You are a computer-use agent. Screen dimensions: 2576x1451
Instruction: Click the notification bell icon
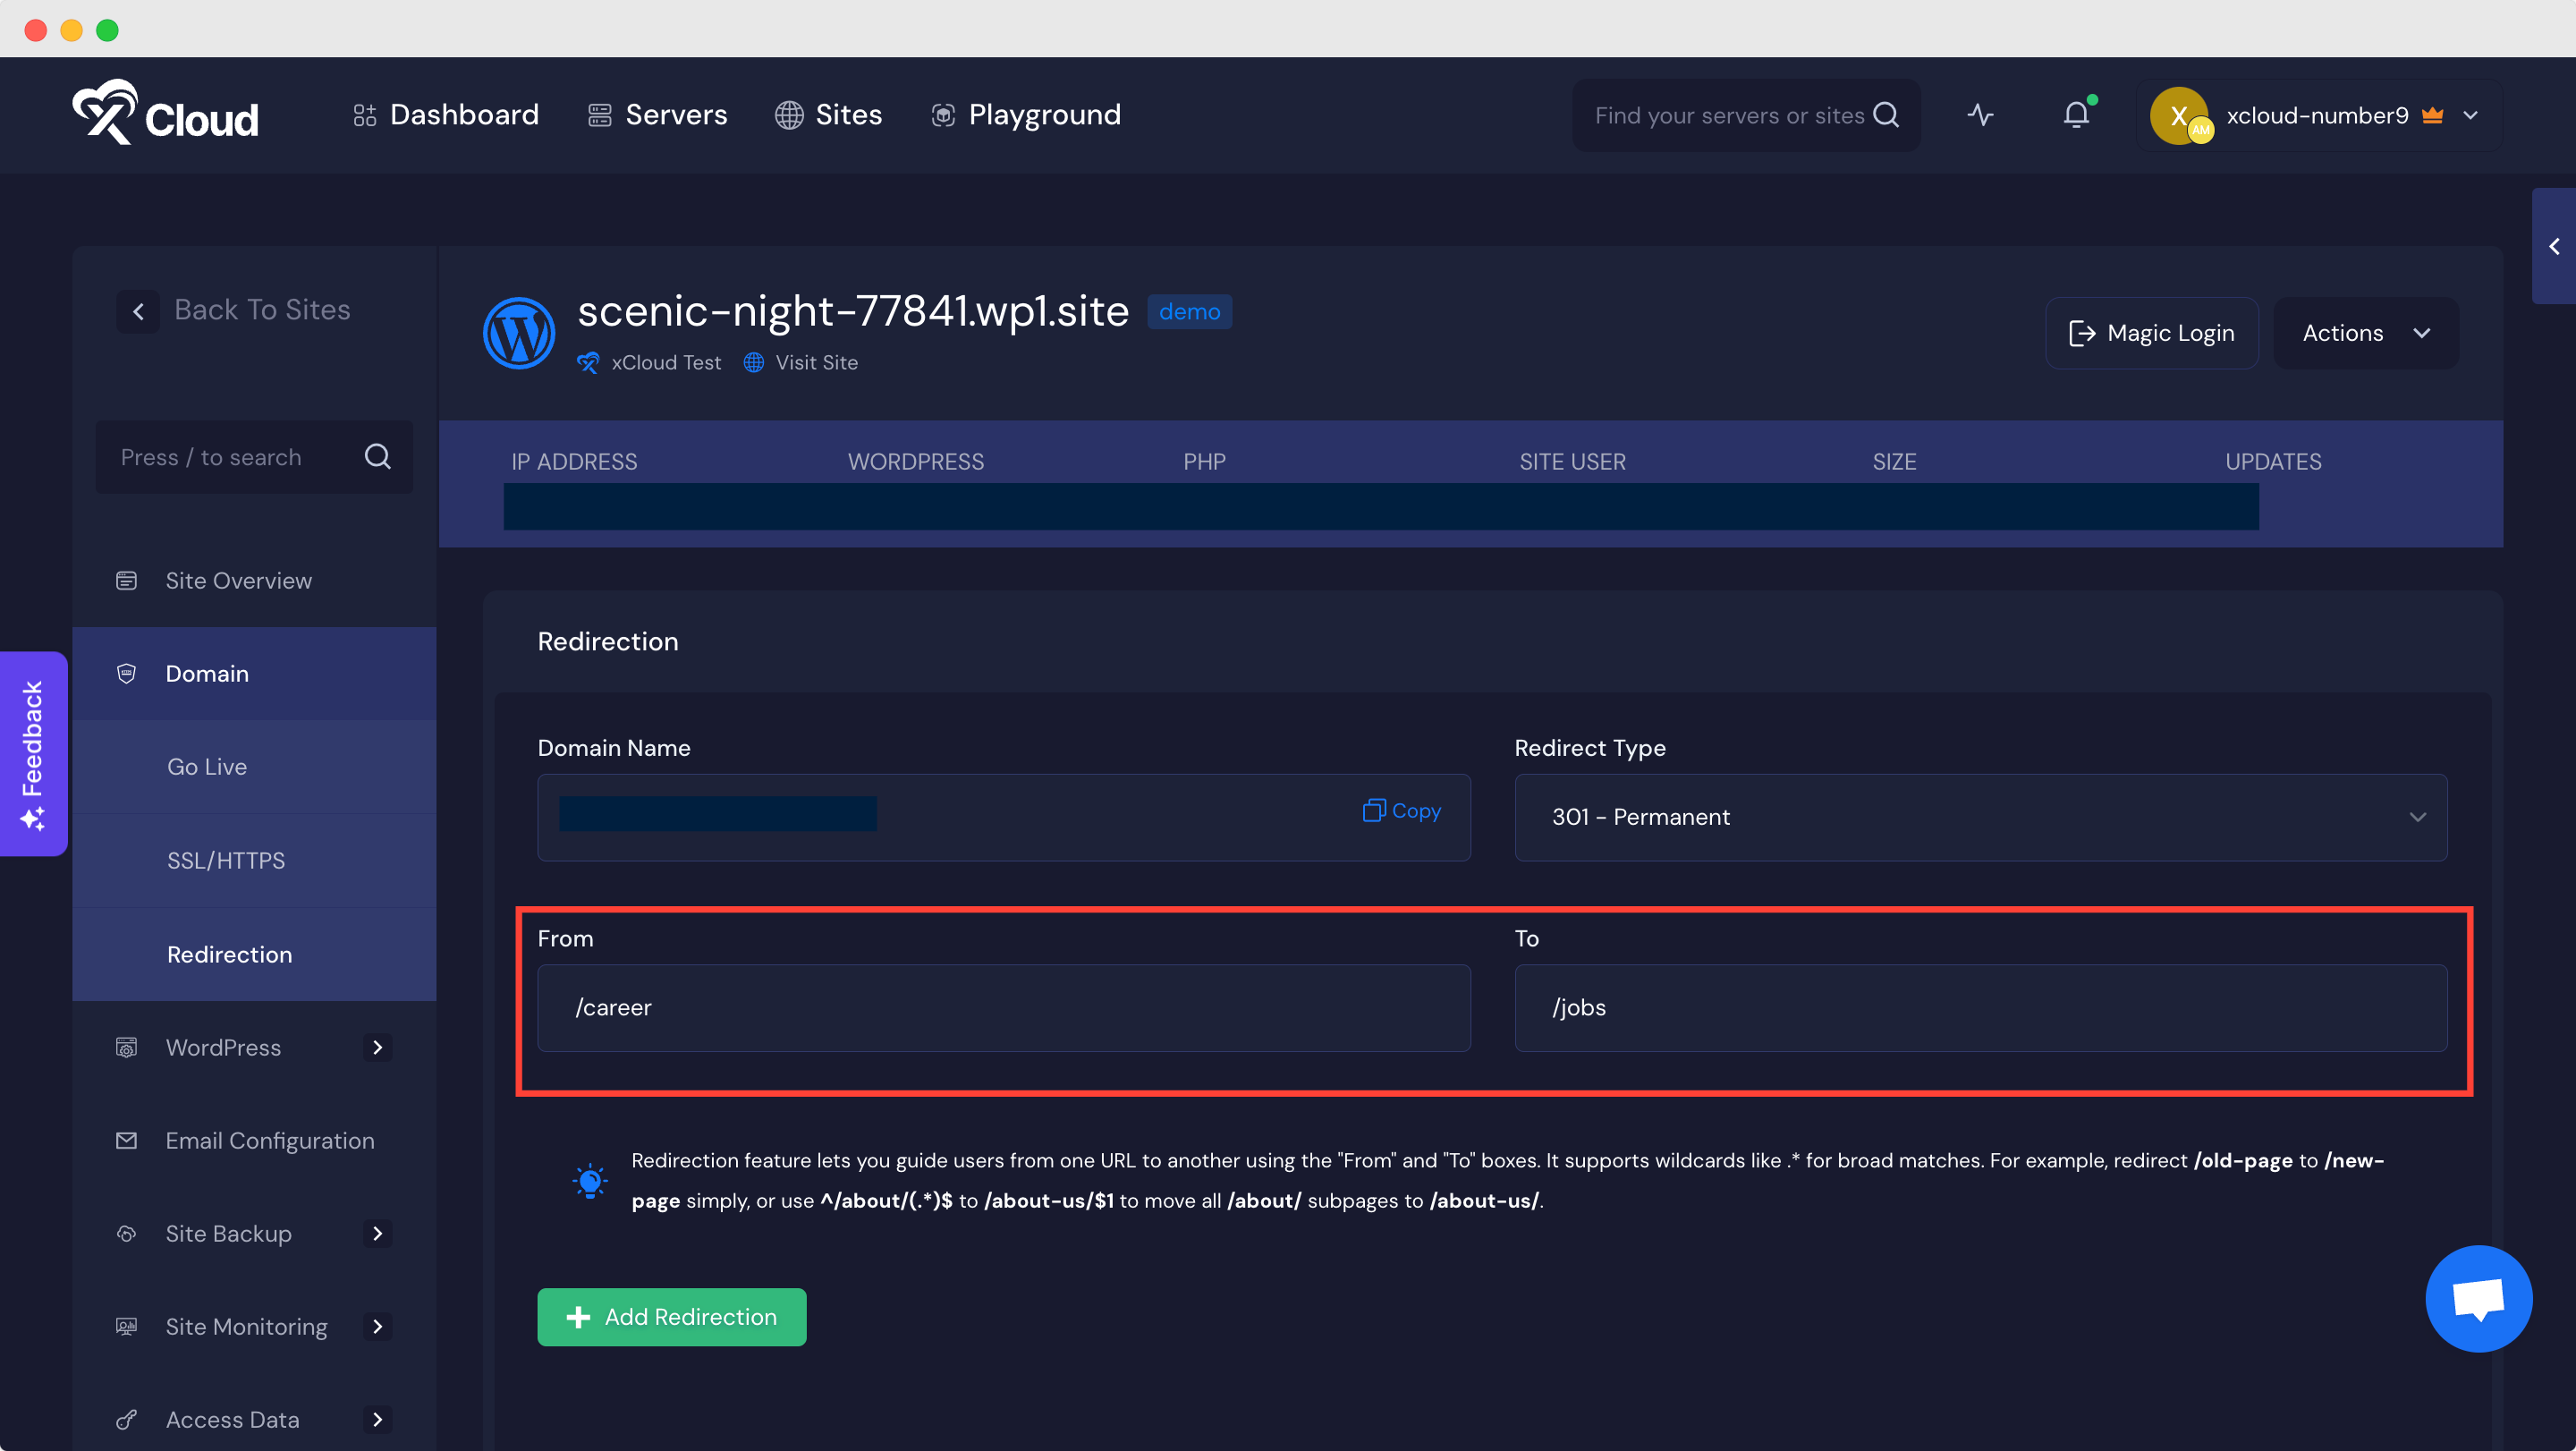[x=2076, y=115]
